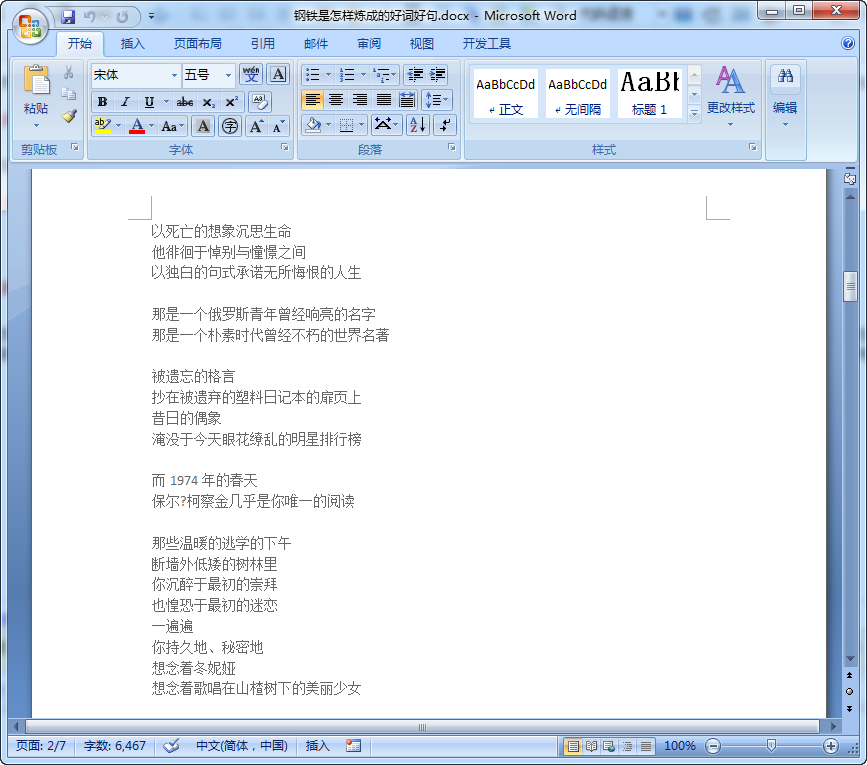867x765 pixels.
Task: Toggle superscript formatting
Action: point(231,102)
